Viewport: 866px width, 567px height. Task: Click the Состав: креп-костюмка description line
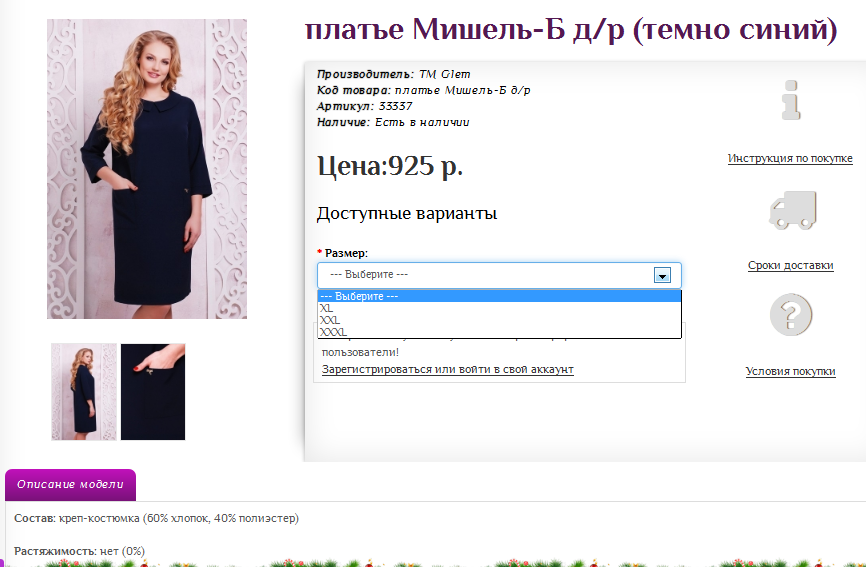[x=156, y=518]
